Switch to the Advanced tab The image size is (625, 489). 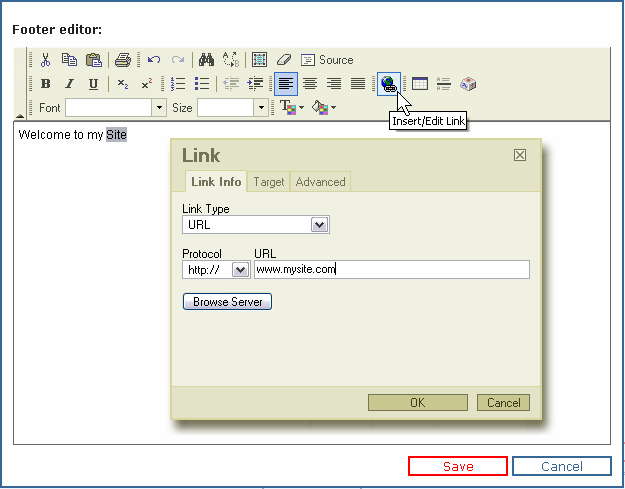point(320,182)
